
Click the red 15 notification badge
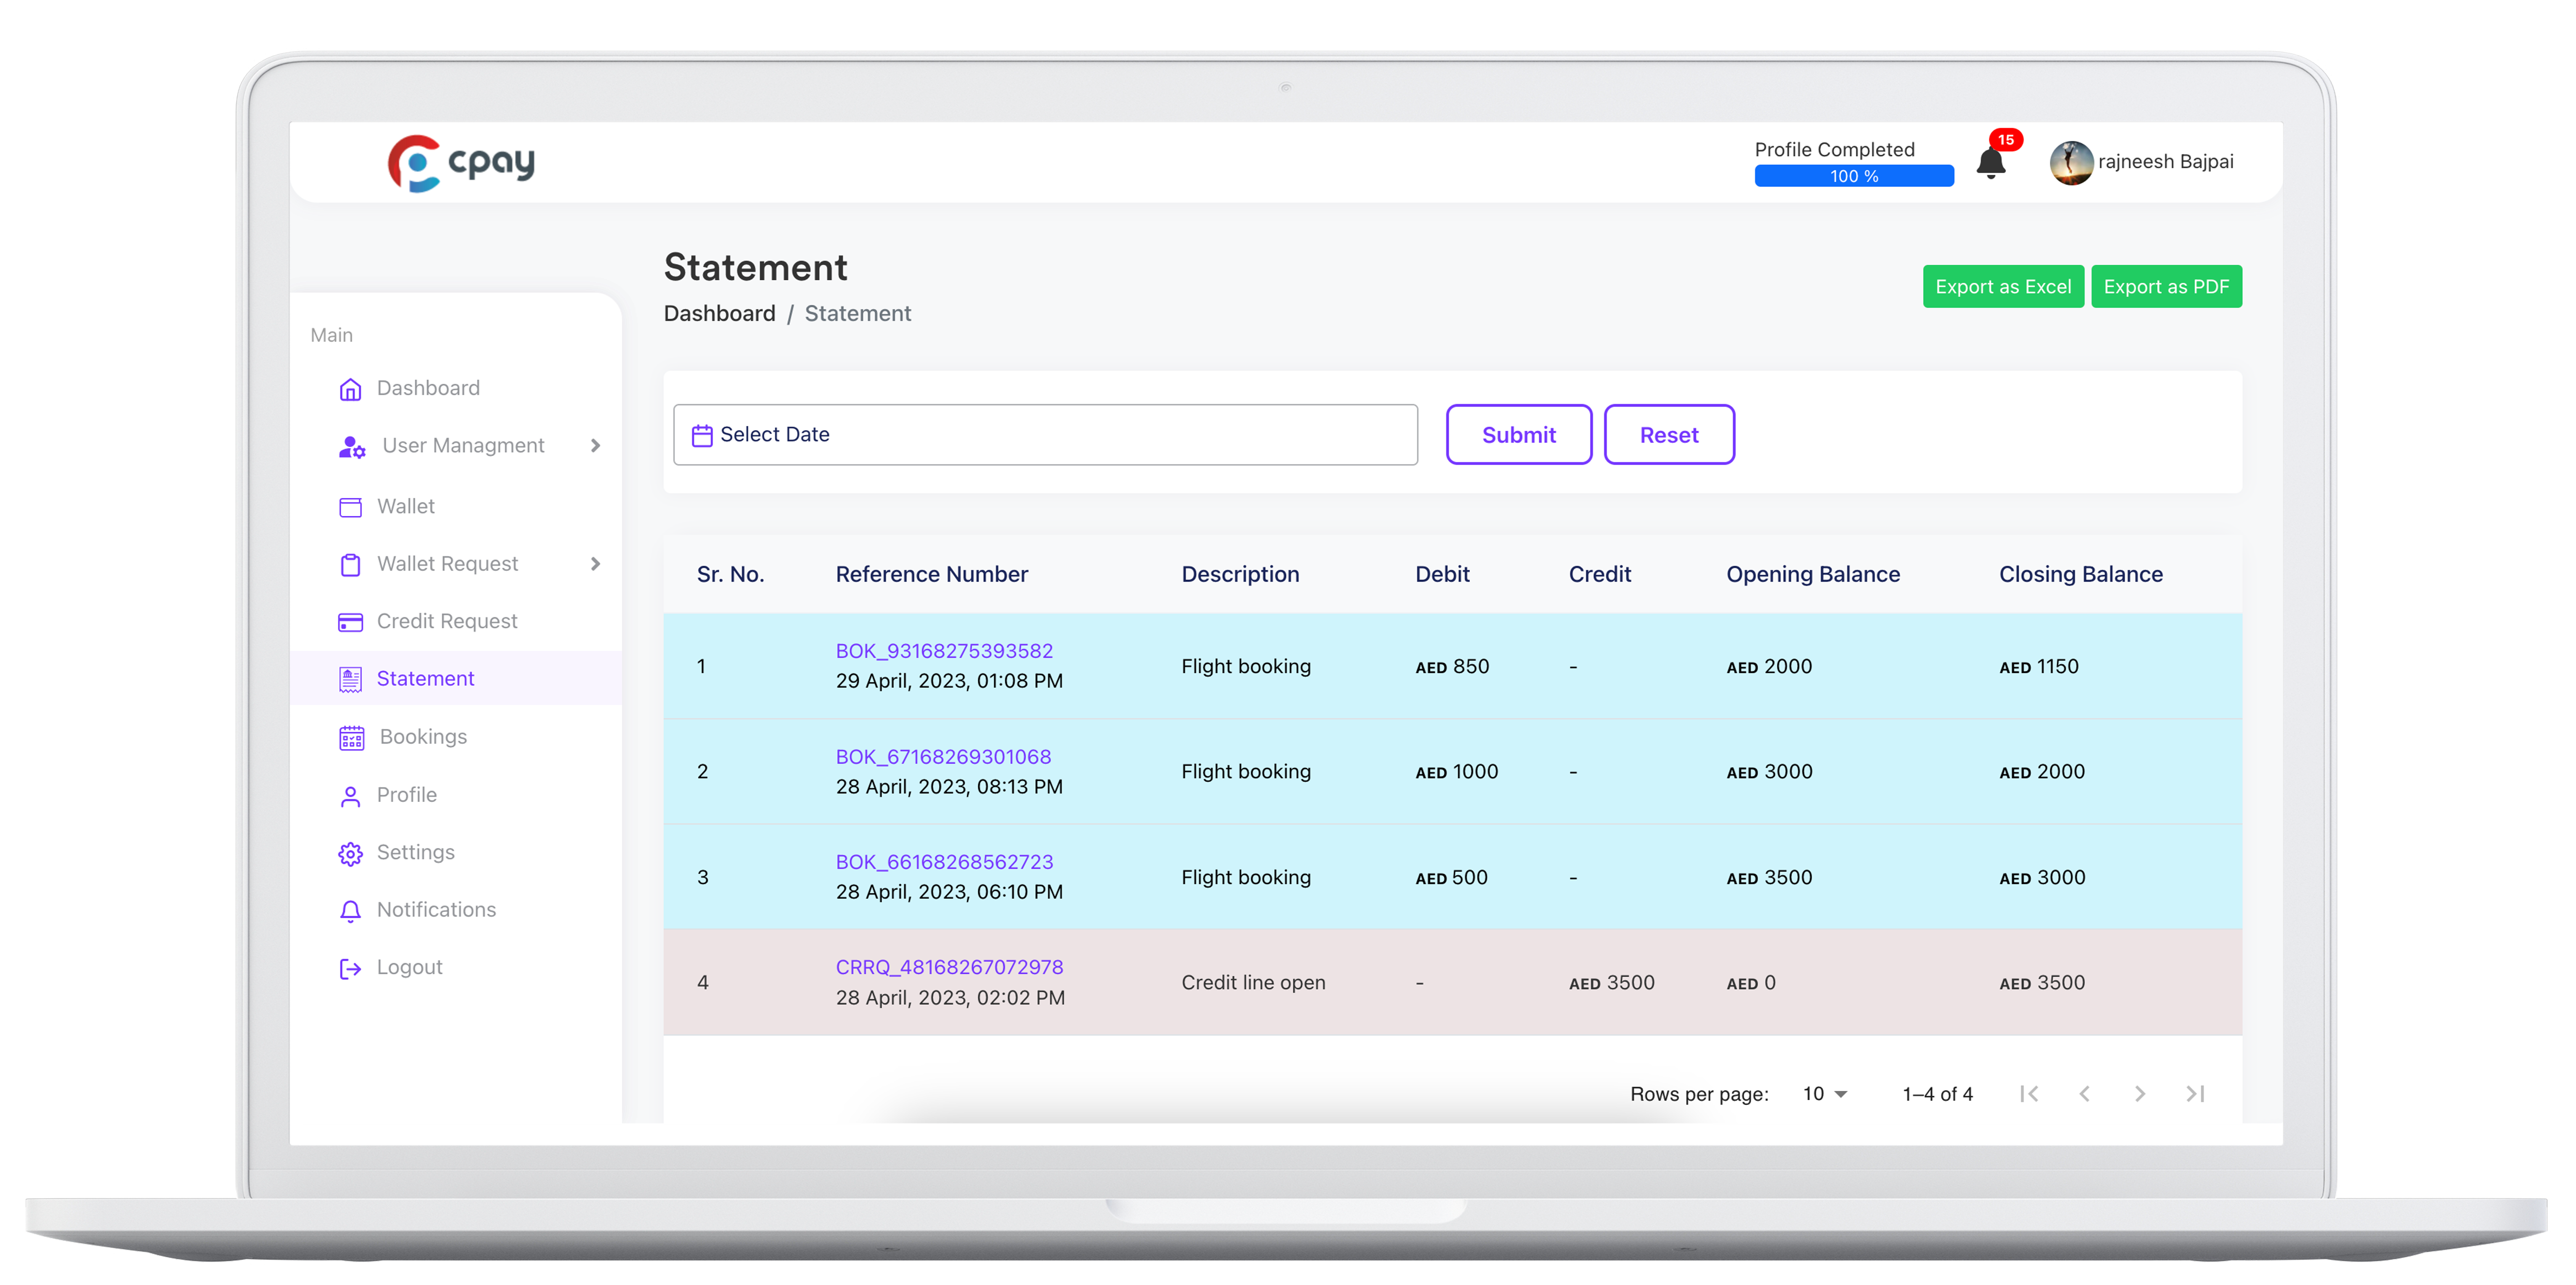(x=2005, y=140)
